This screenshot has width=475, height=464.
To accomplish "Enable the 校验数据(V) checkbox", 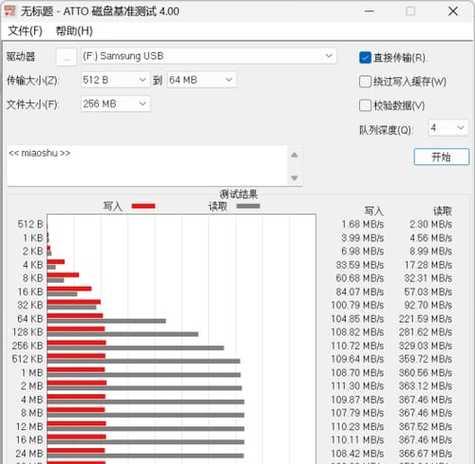I will pos(365,106).
